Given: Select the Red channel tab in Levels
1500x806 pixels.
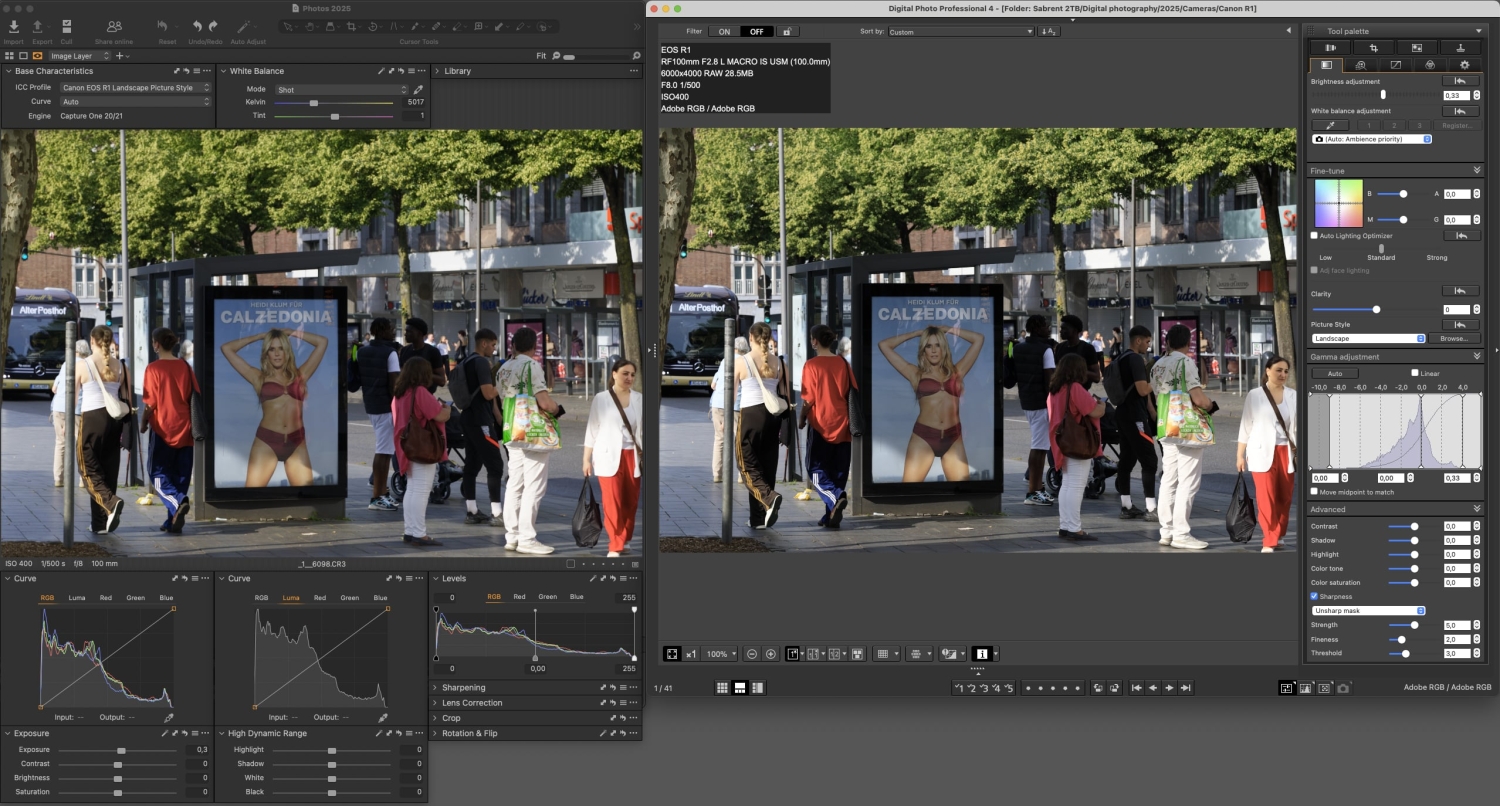Looking at the screenshot, I should (x=519, y=597).
